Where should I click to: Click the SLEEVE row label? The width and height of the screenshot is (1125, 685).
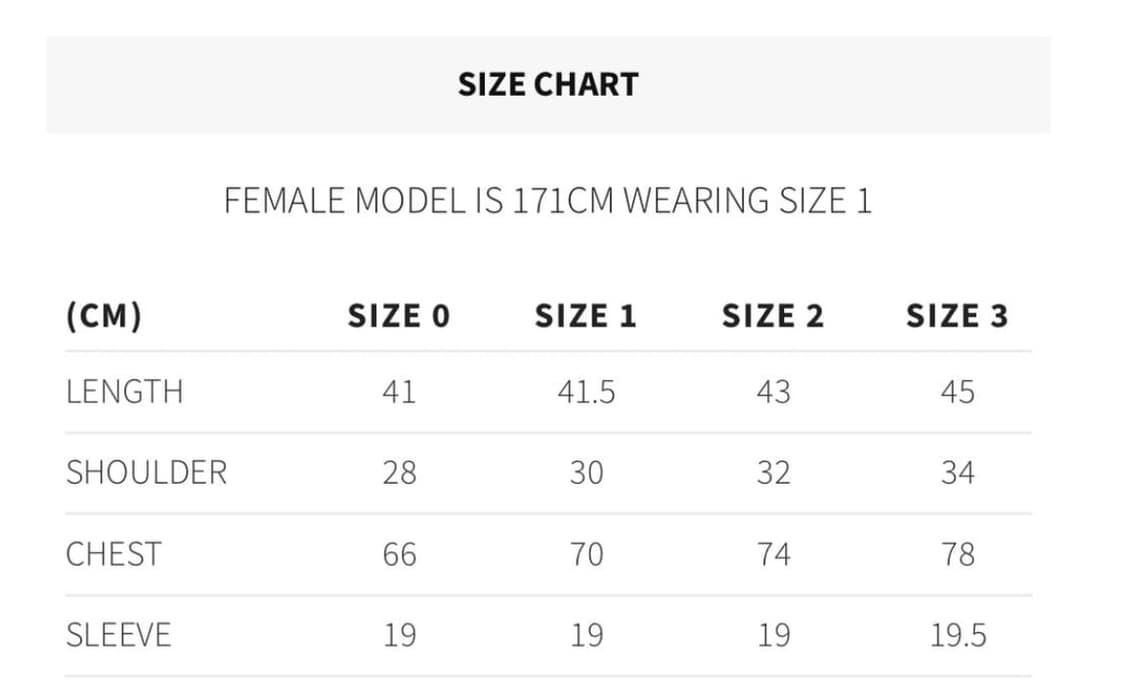[x=119, y=636]
